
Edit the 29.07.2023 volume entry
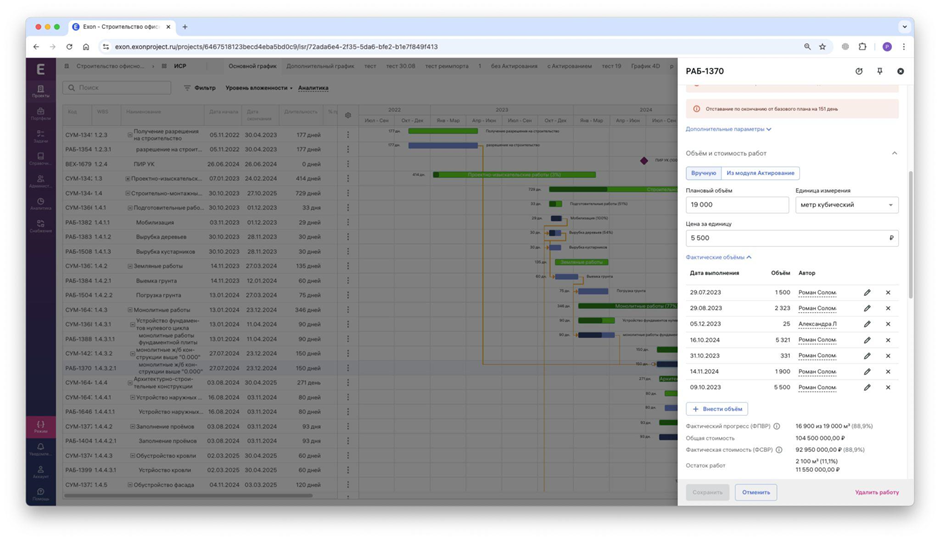[867, 292]
